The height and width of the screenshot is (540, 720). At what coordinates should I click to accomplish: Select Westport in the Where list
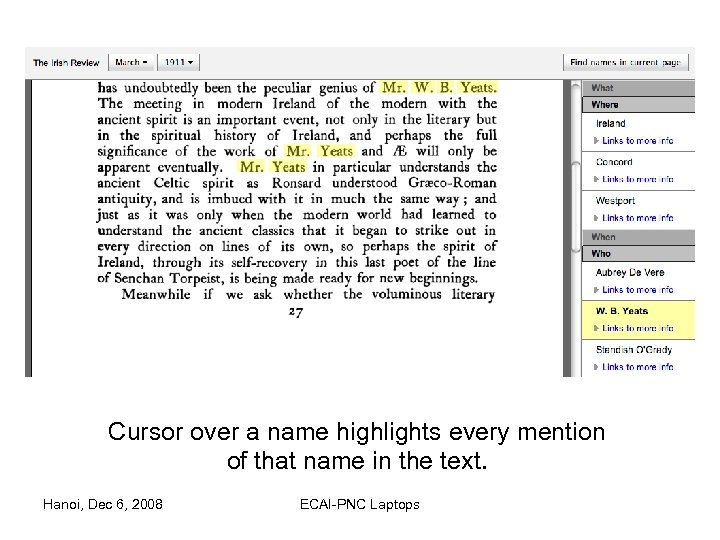pyautogui.click(x=615, y=201)
